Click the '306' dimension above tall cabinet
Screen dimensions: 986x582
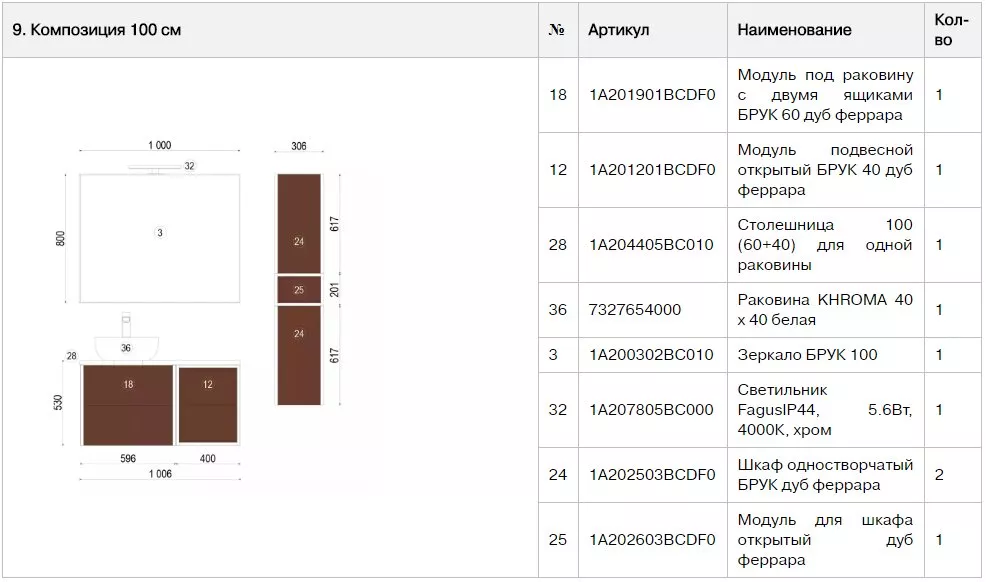299,146
